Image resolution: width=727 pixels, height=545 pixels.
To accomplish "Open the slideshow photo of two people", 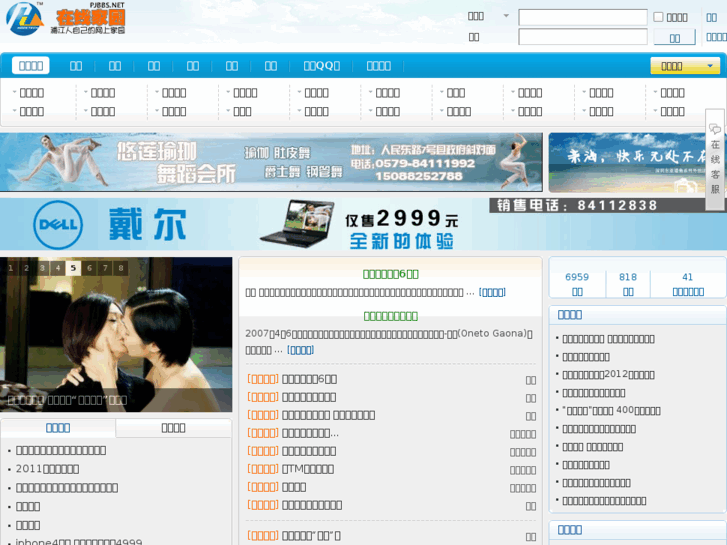I will pos(116,334).
